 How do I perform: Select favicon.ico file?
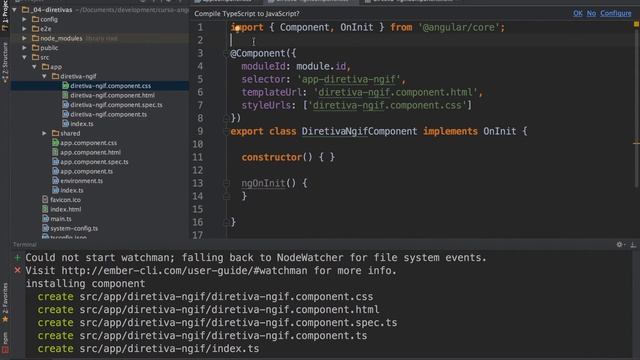point(65,200)
